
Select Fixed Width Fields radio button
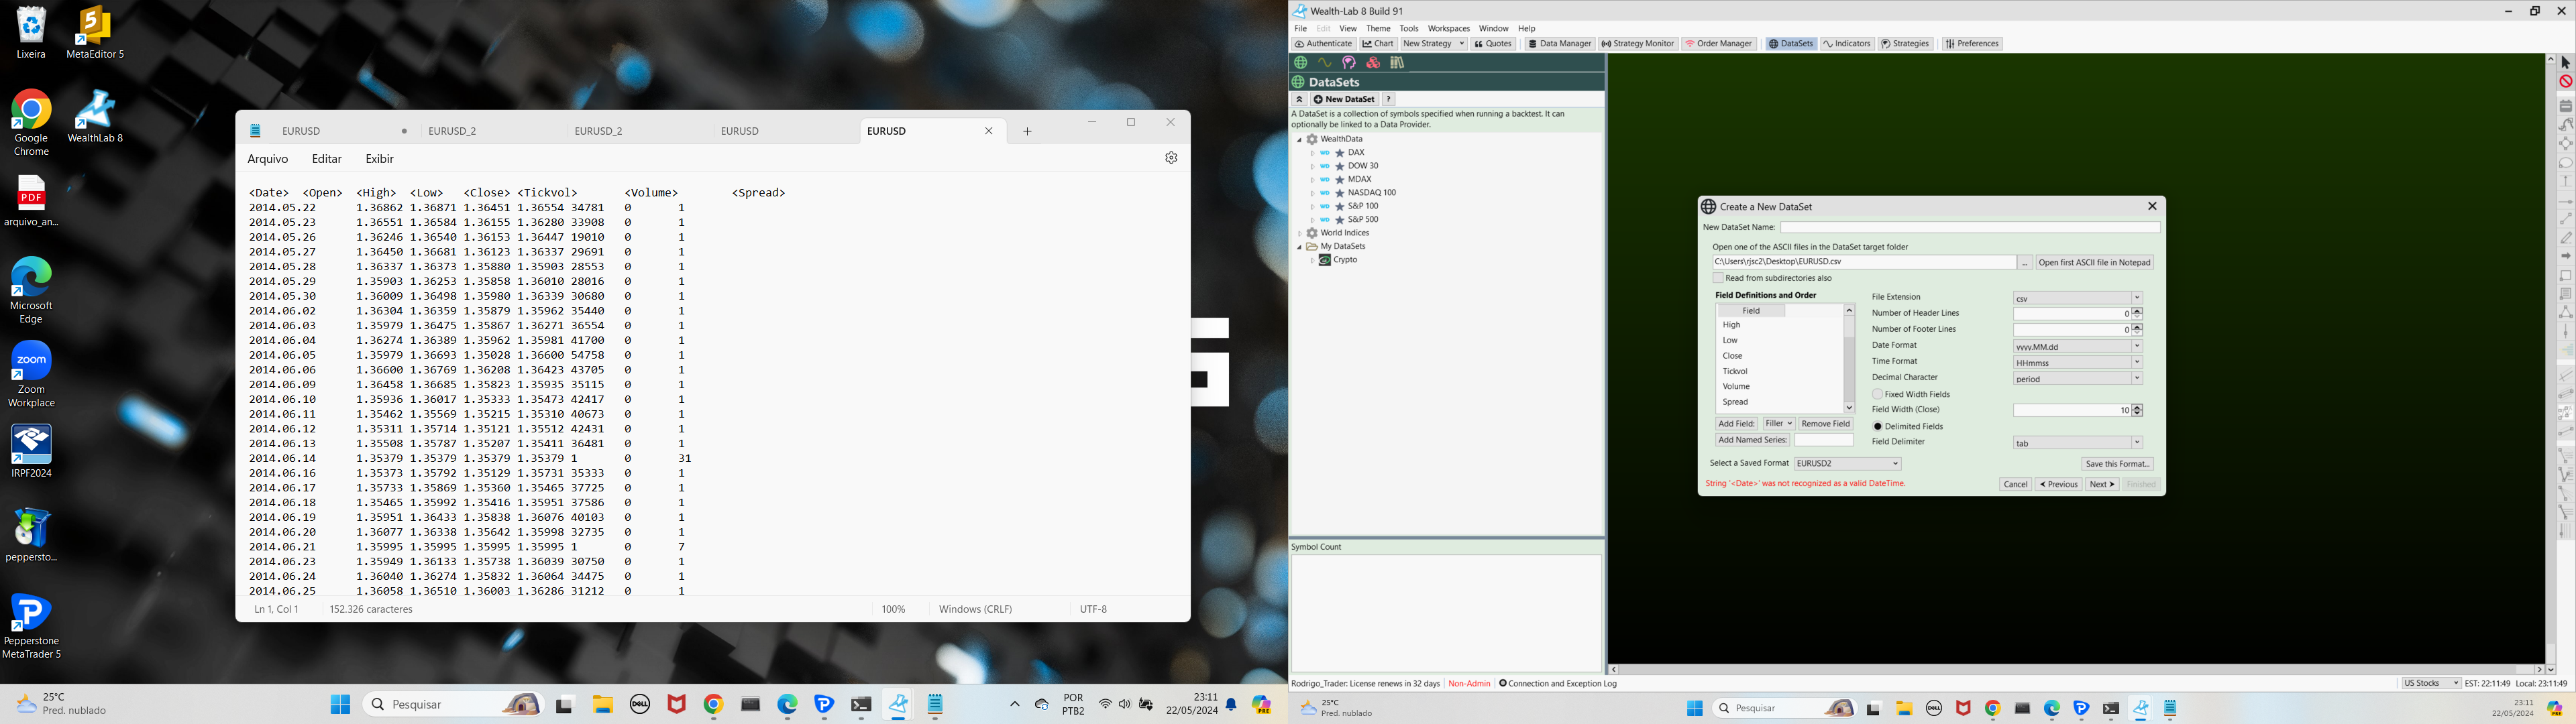click(x=1878, y=394)
